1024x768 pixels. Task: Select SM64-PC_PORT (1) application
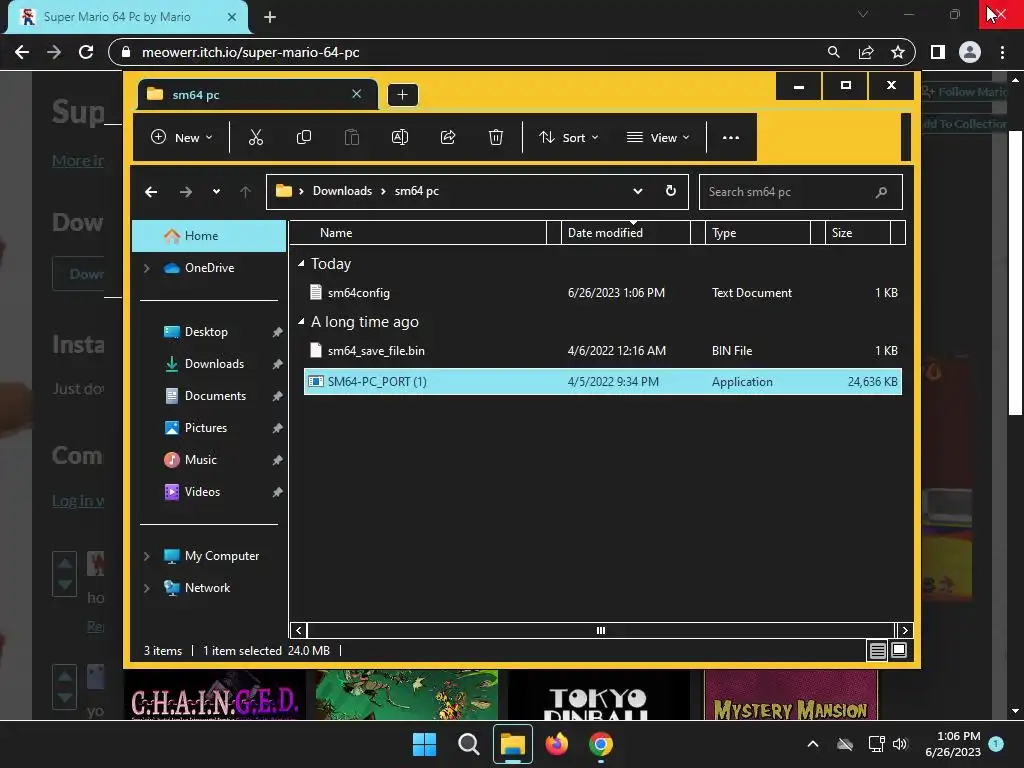click(x=603, y=382)
